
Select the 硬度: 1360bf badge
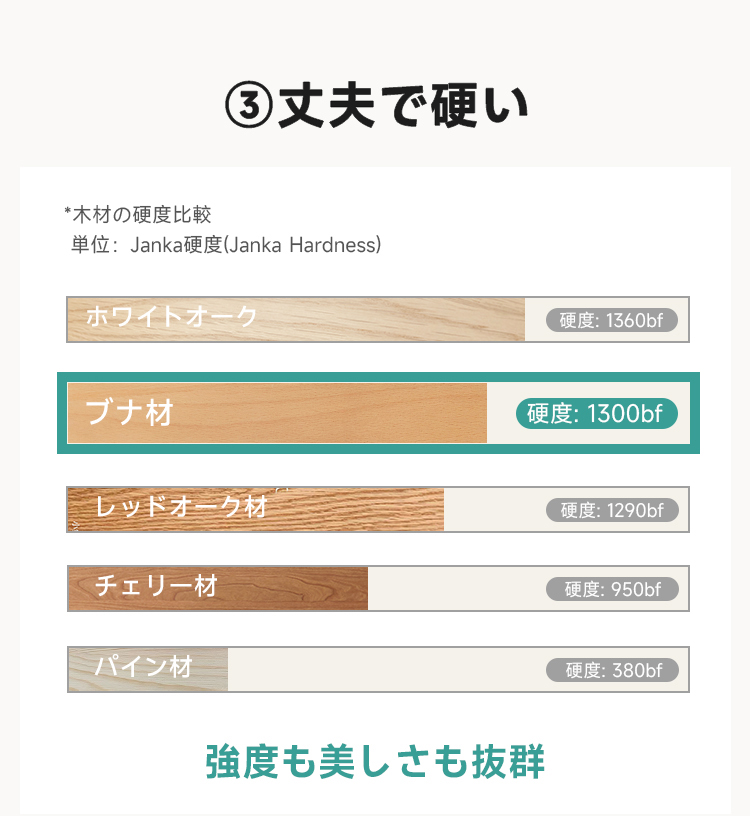point(612,320)
